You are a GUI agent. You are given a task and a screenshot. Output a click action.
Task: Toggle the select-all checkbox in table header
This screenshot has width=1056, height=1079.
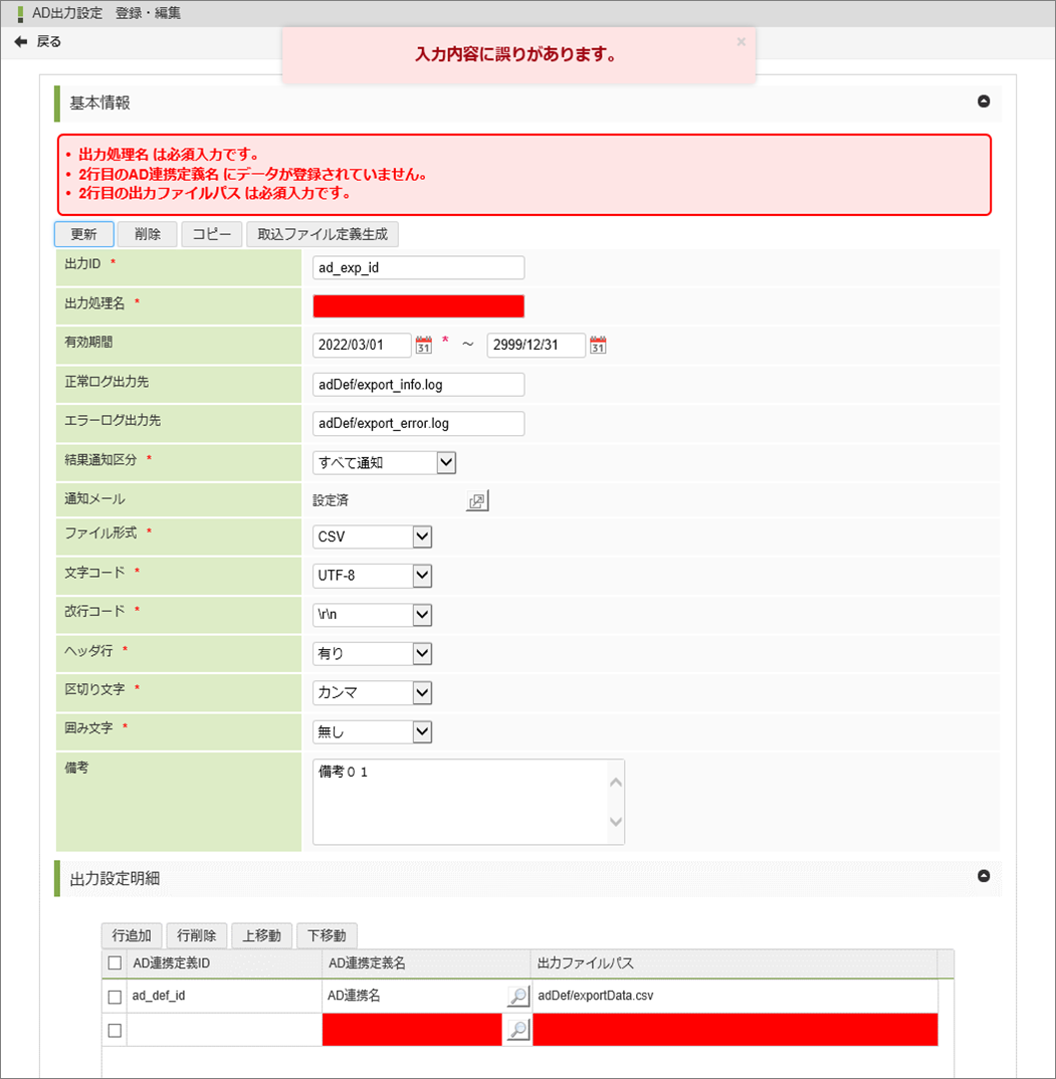point(115,963)
